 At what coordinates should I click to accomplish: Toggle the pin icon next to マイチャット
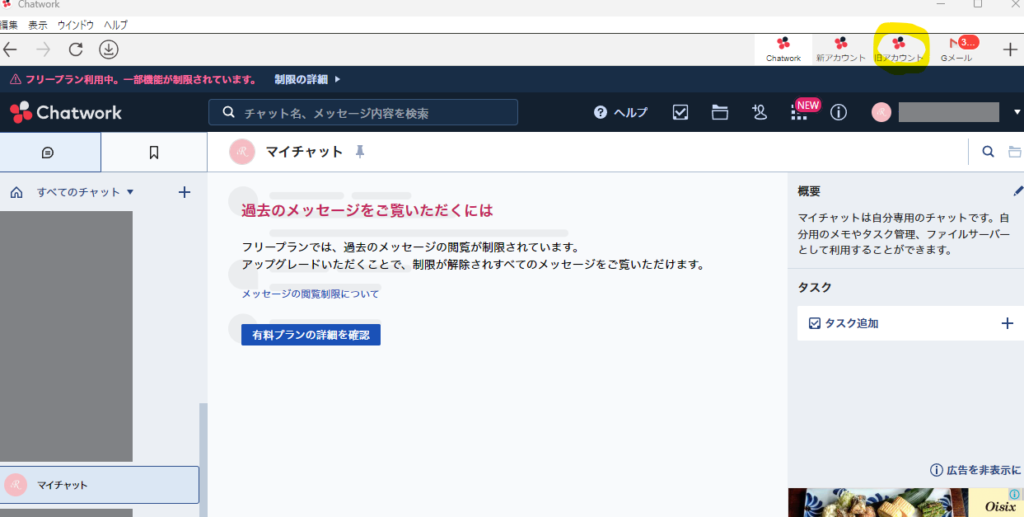360,152
